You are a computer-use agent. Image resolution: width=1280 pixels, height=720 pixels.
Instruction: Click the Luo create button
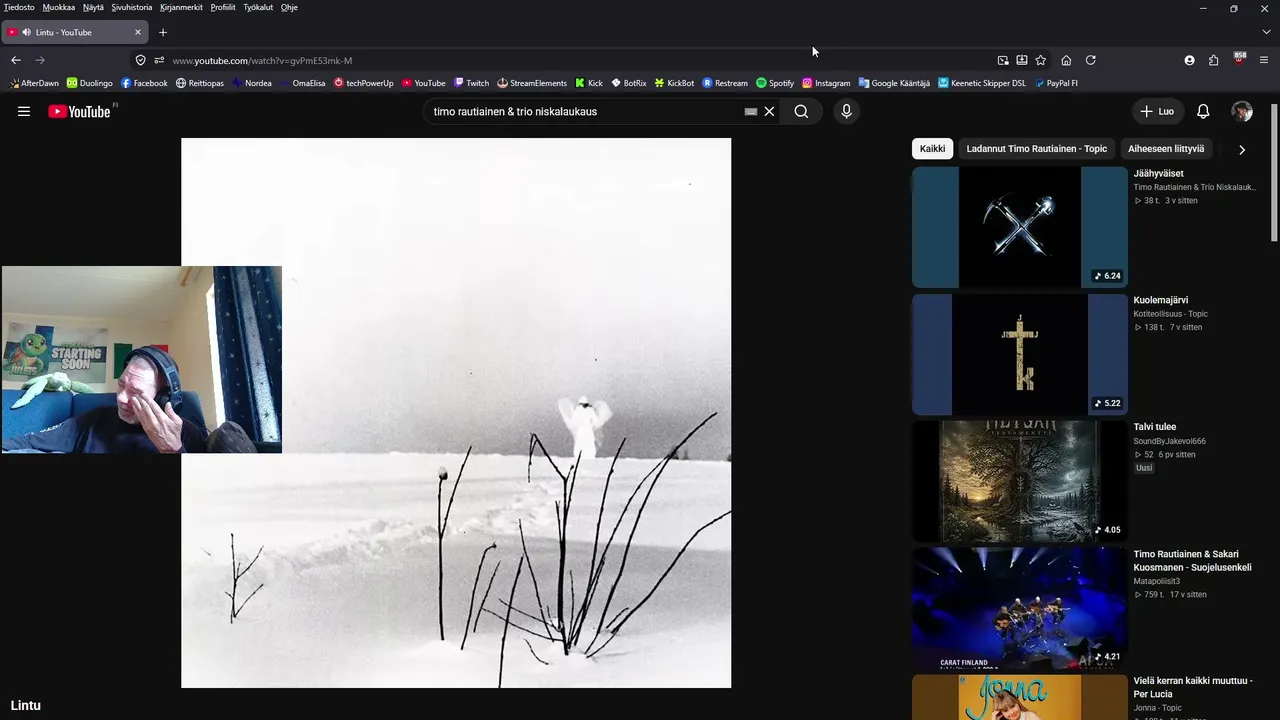[x=1157, y=111]
